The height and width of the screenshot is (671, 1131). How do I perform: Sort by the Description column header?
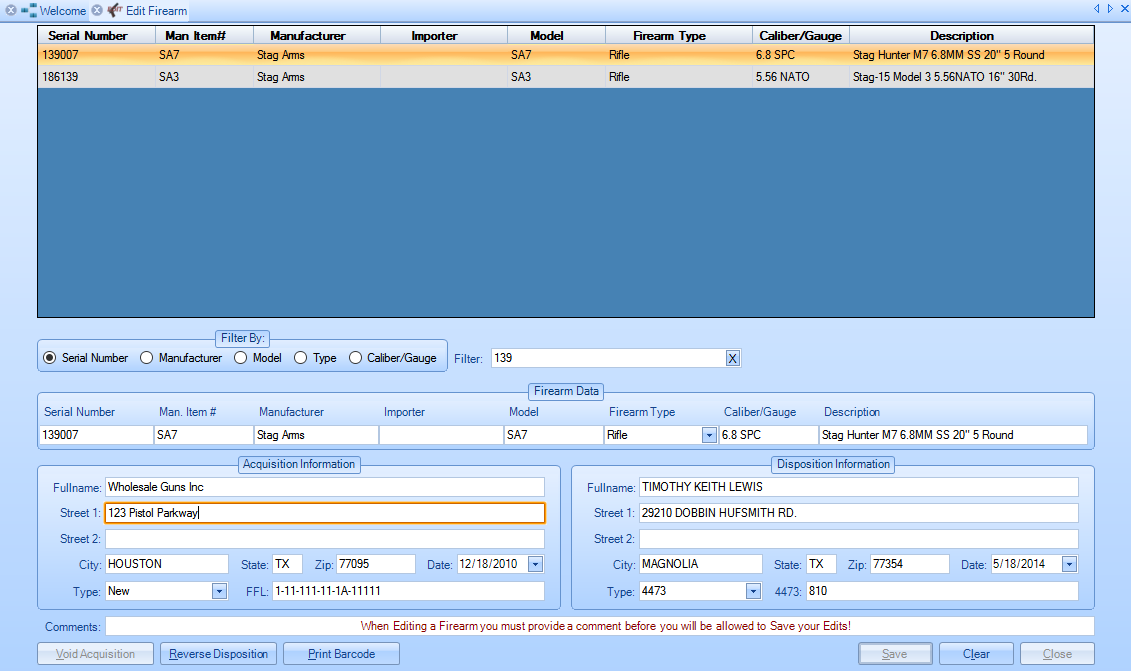pyautogui.click(x=972, y=35)
